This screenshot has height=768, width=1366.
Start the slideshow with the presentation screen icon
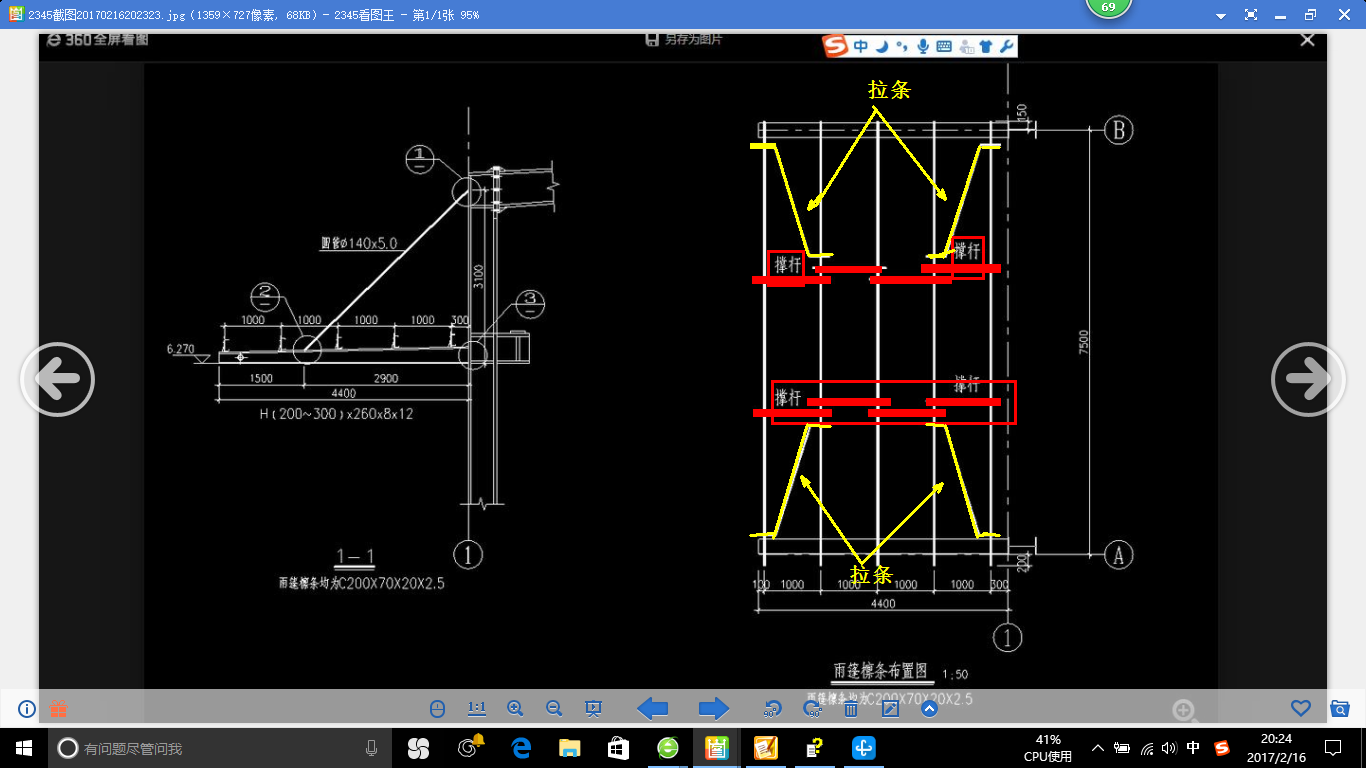click(593, 709)
